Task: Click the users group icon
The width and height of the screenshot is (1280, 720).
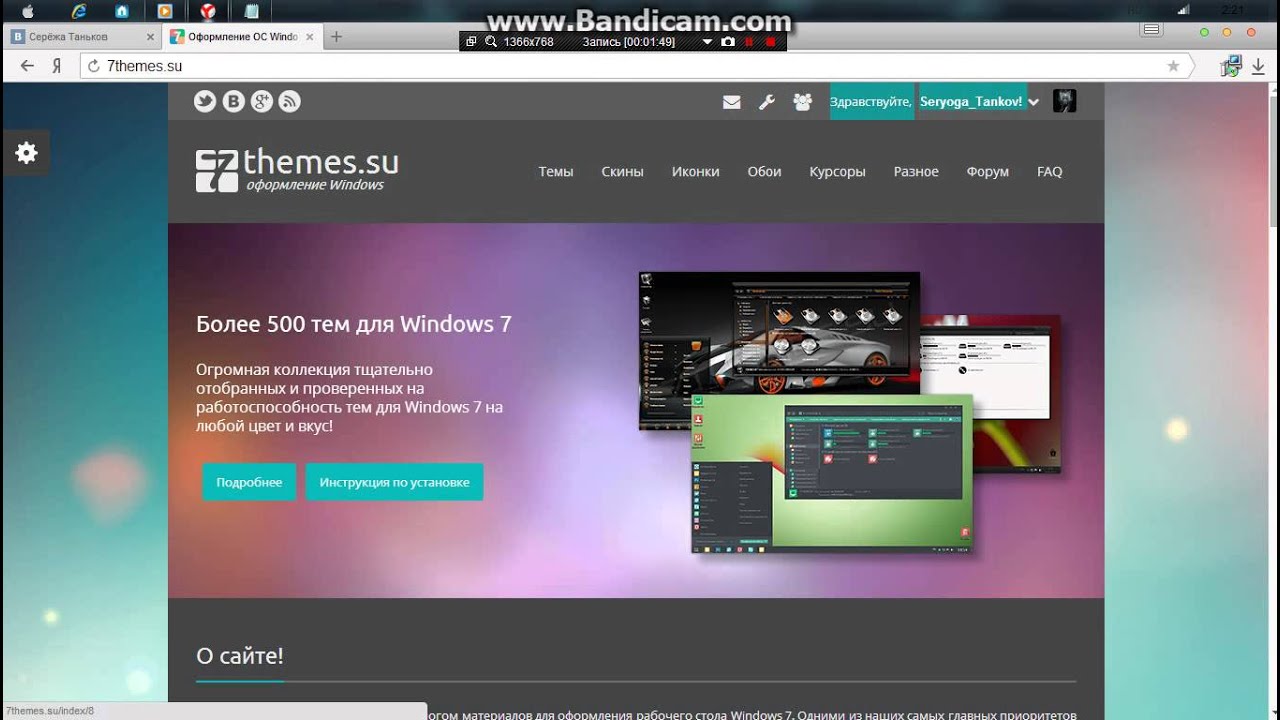Action: coord(802,101)
